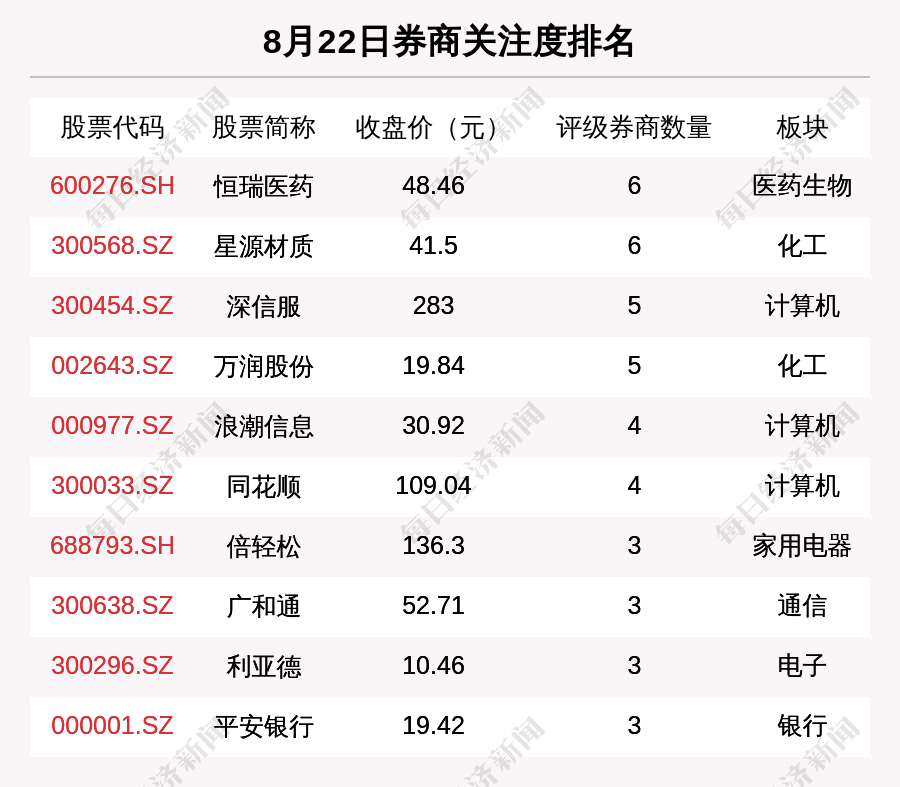Select stock code 300296.SZ
Viewport: 900px width, 787px height.
point(112,666)
